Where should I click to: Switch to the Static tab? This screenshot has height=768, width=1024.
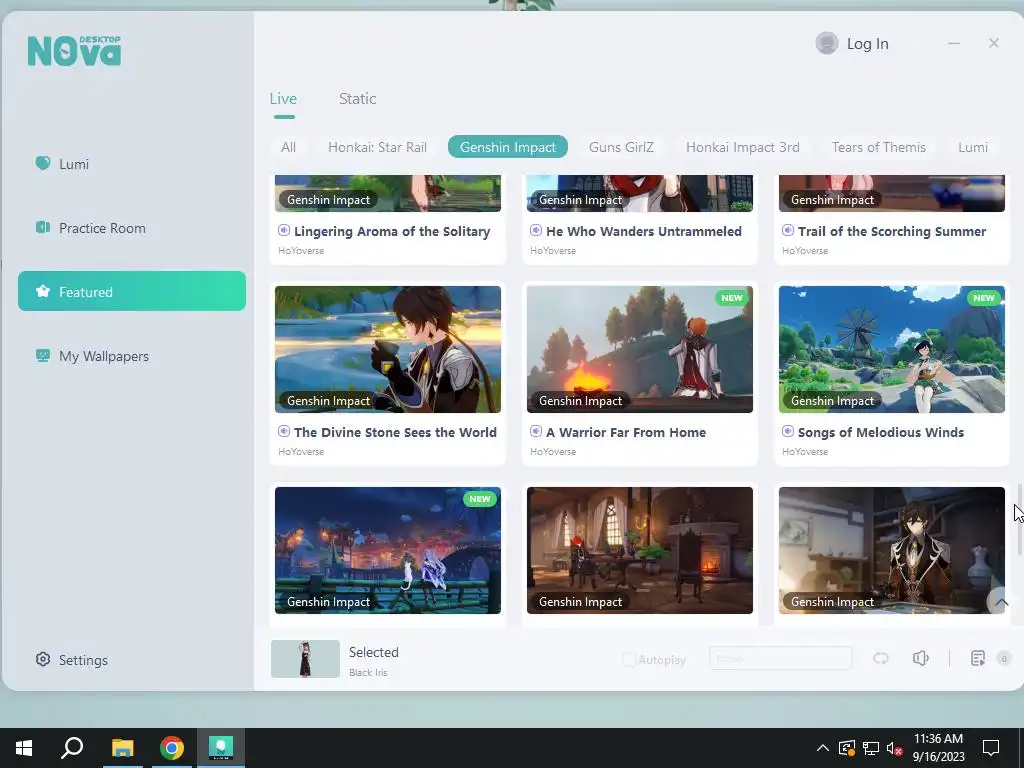(x=357, y=99)
